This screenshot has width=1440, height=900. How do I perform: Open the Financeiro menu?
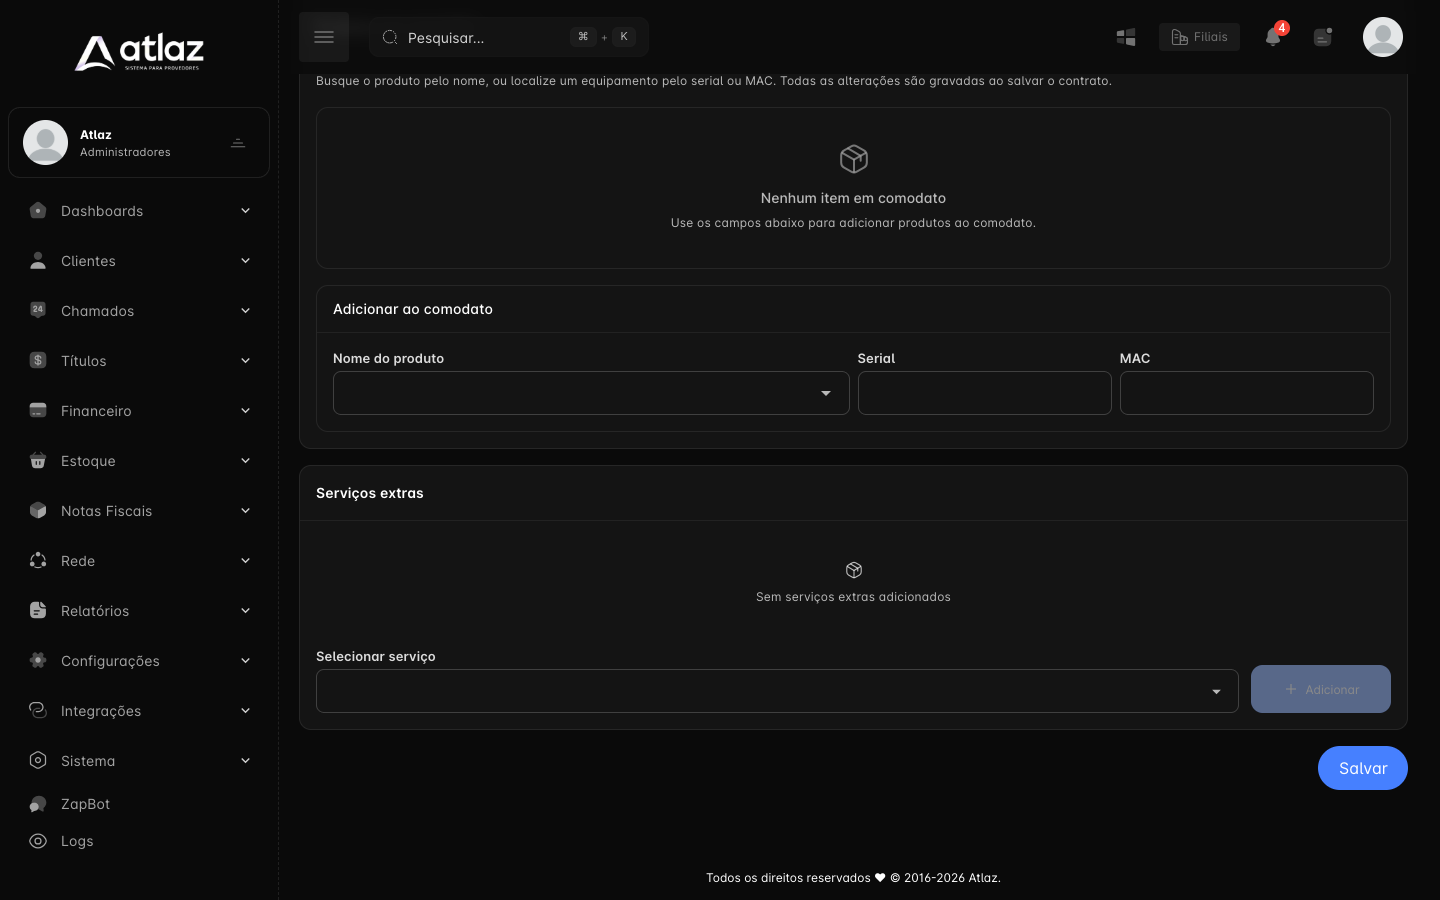pos(139,410)
